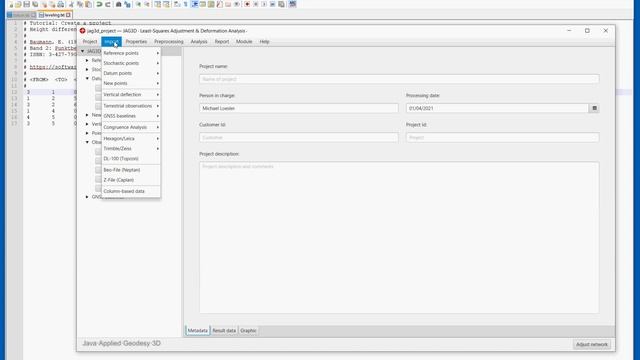Viewport: 640px width, 360px height.
Task: Click the red Record macro icon in Notepad++
Action: 247,4
